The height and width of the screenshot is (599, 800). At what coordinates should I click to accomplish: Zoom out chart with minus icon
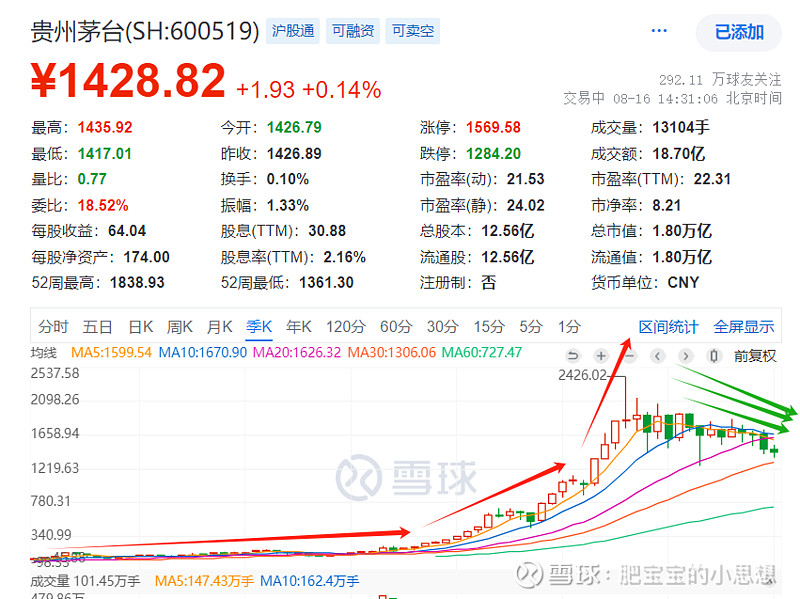point(630,356)
